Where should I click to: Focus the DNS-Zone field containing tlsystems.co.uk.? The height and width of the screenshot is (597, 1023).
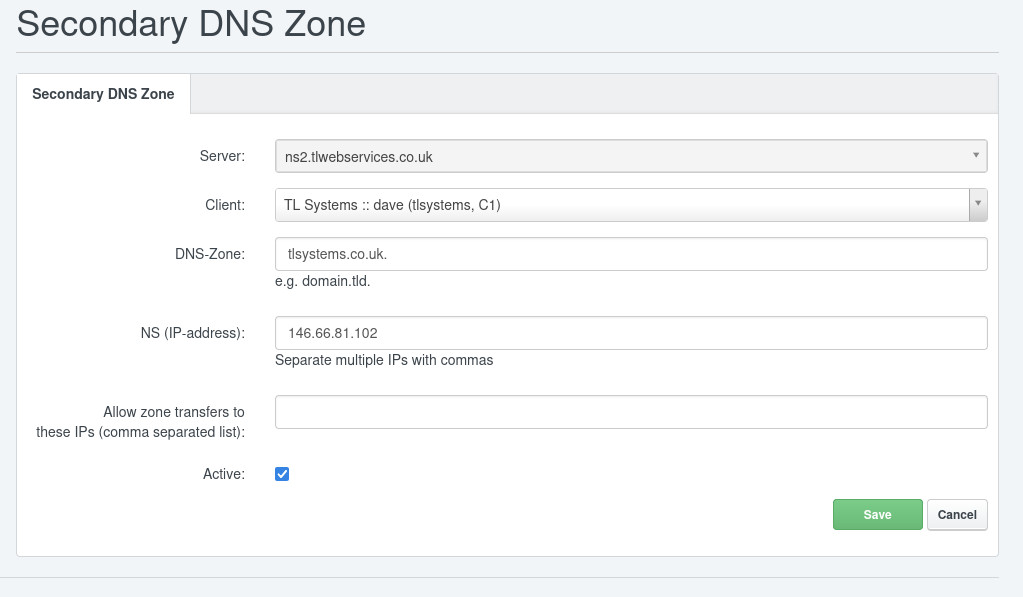pyautogui.click(x=631, y=254)
